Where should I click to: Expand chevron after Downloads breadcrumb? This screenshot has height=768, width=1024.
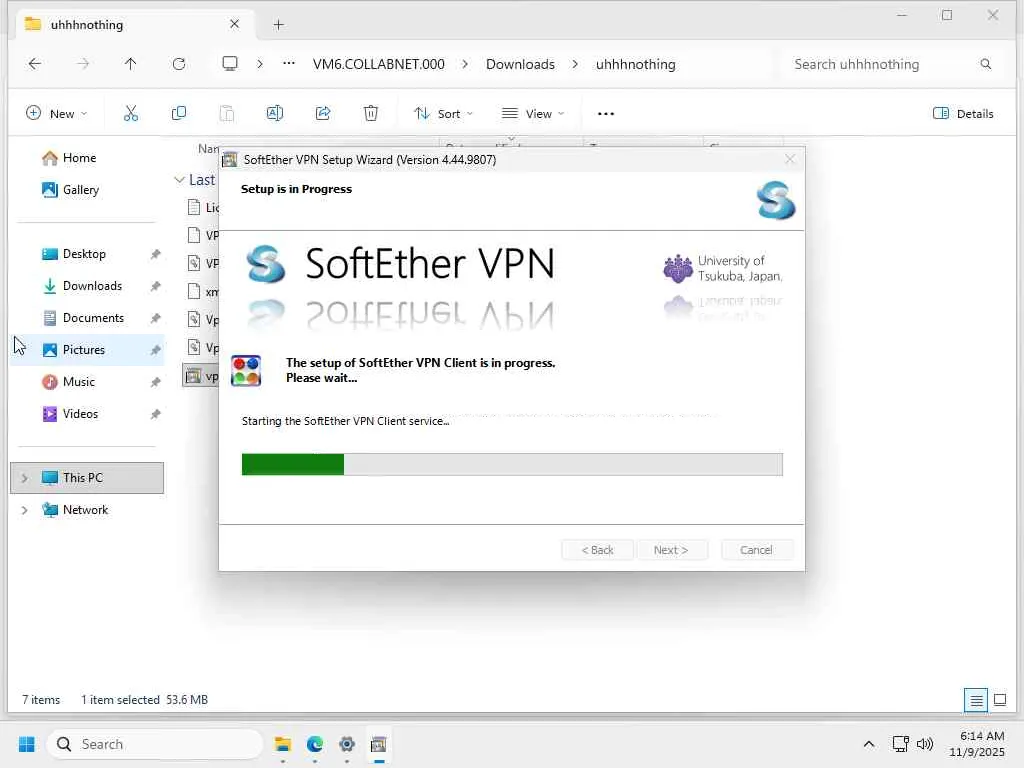(575, 64)
